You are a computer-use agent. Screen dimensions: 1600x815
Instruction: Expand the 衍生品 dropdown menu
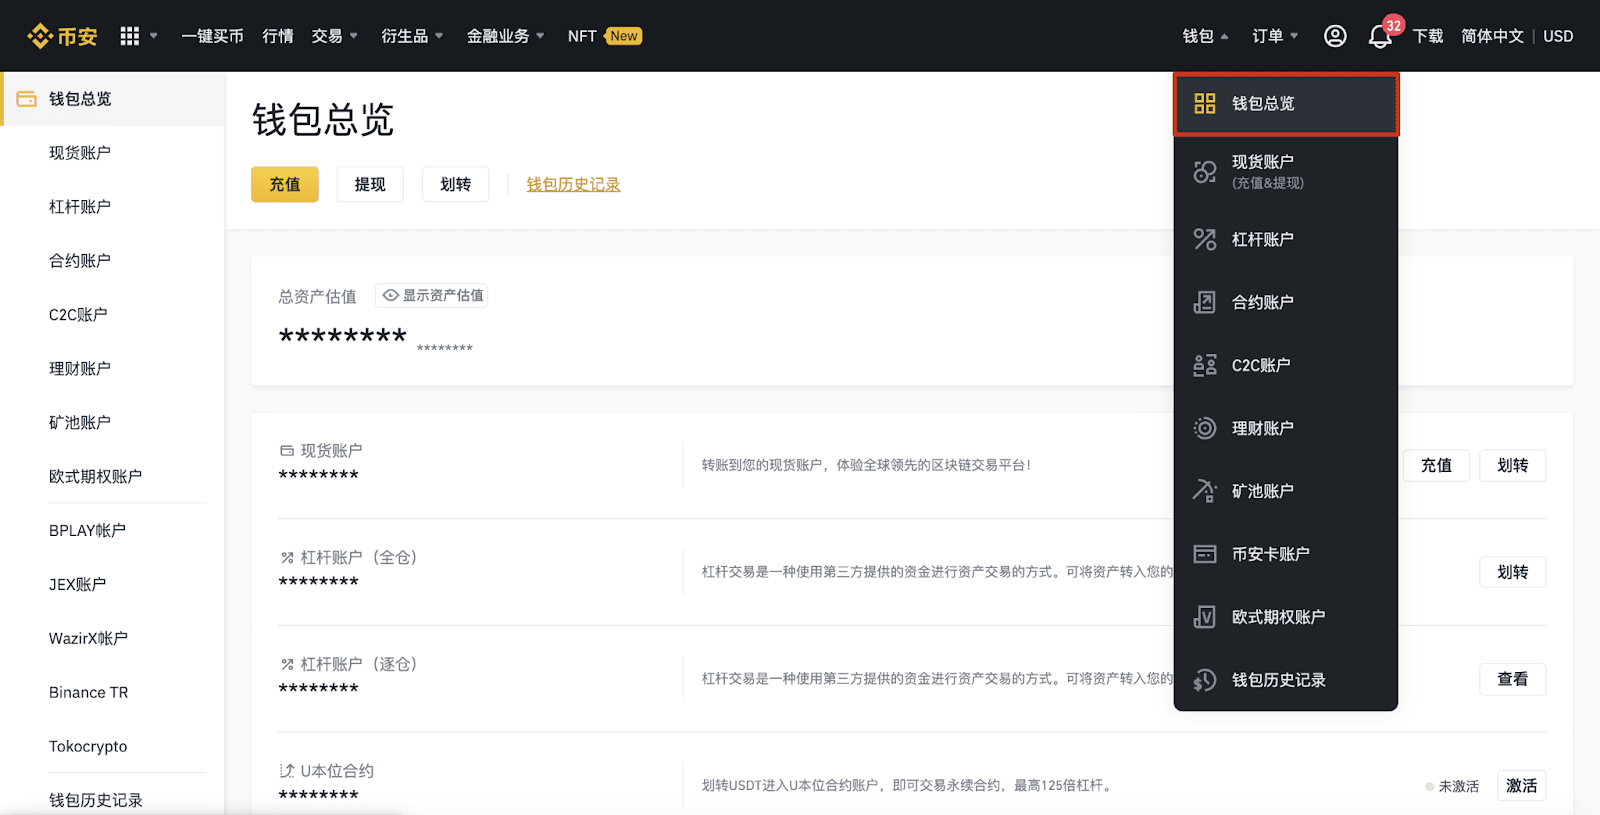click(412, 36)
